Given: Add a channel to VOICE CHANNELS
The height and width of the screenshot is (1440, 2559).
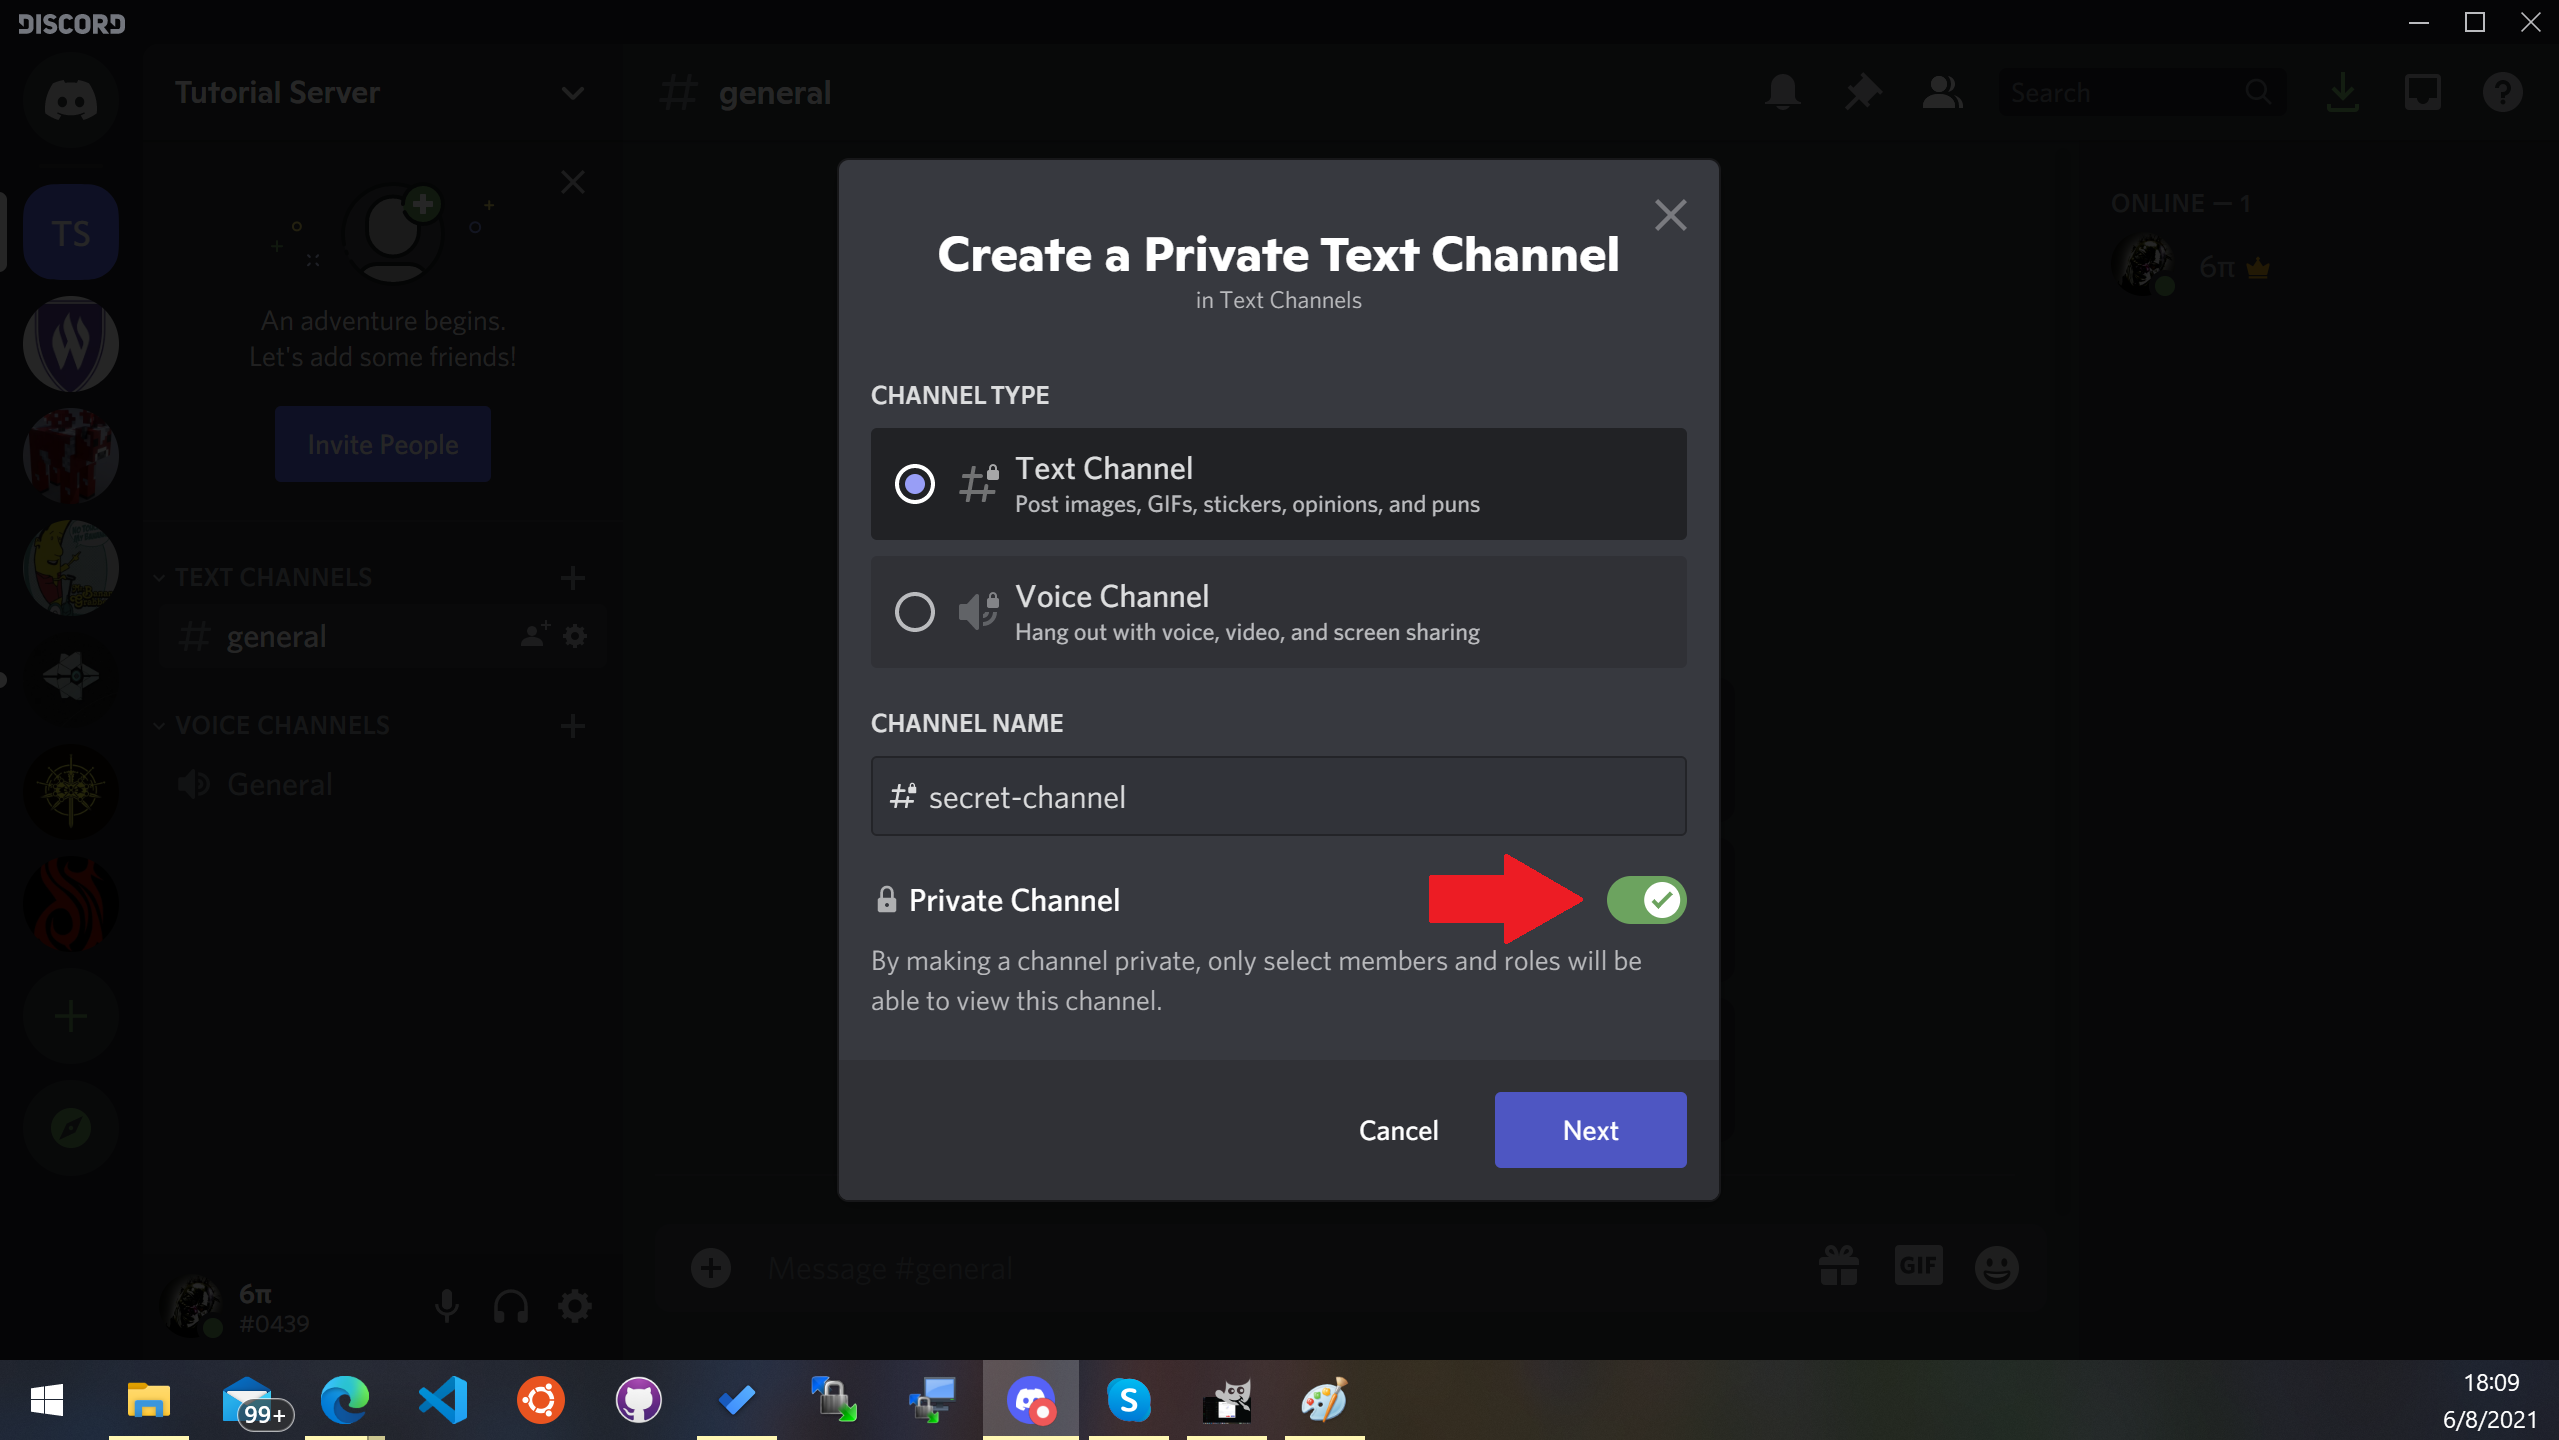Looking at the screenshot, I should pyautogui.click(x=573, y=725).
